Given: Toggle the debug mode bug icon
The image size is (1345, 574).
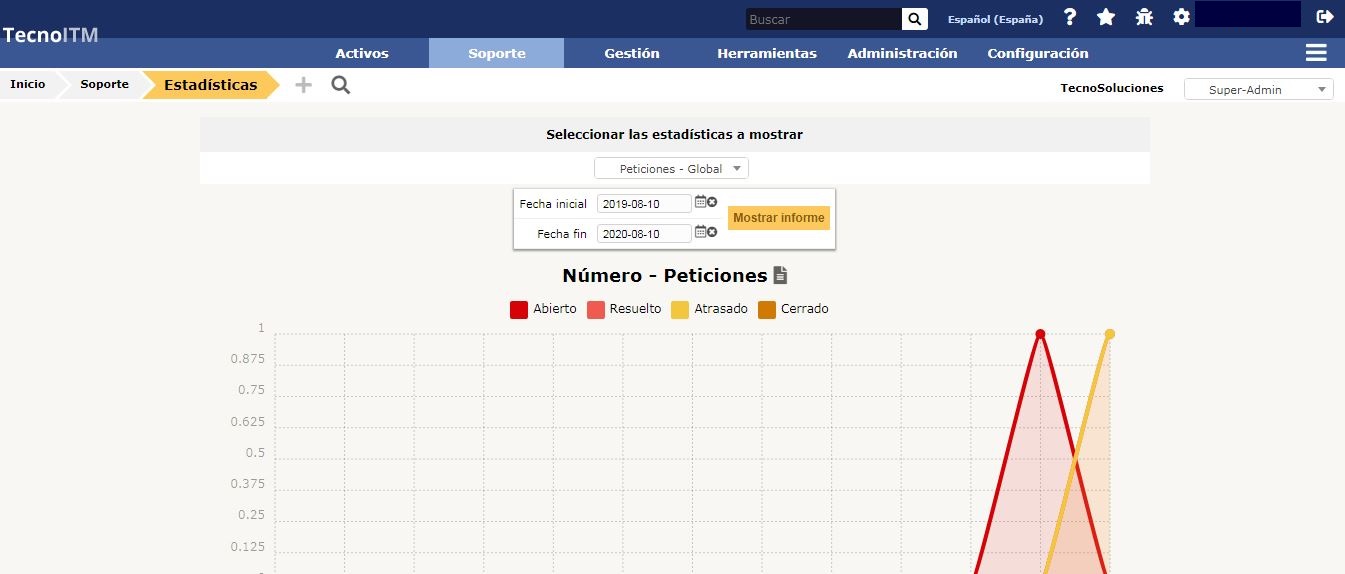Looking at the screenshot, I should point(1144,17).
